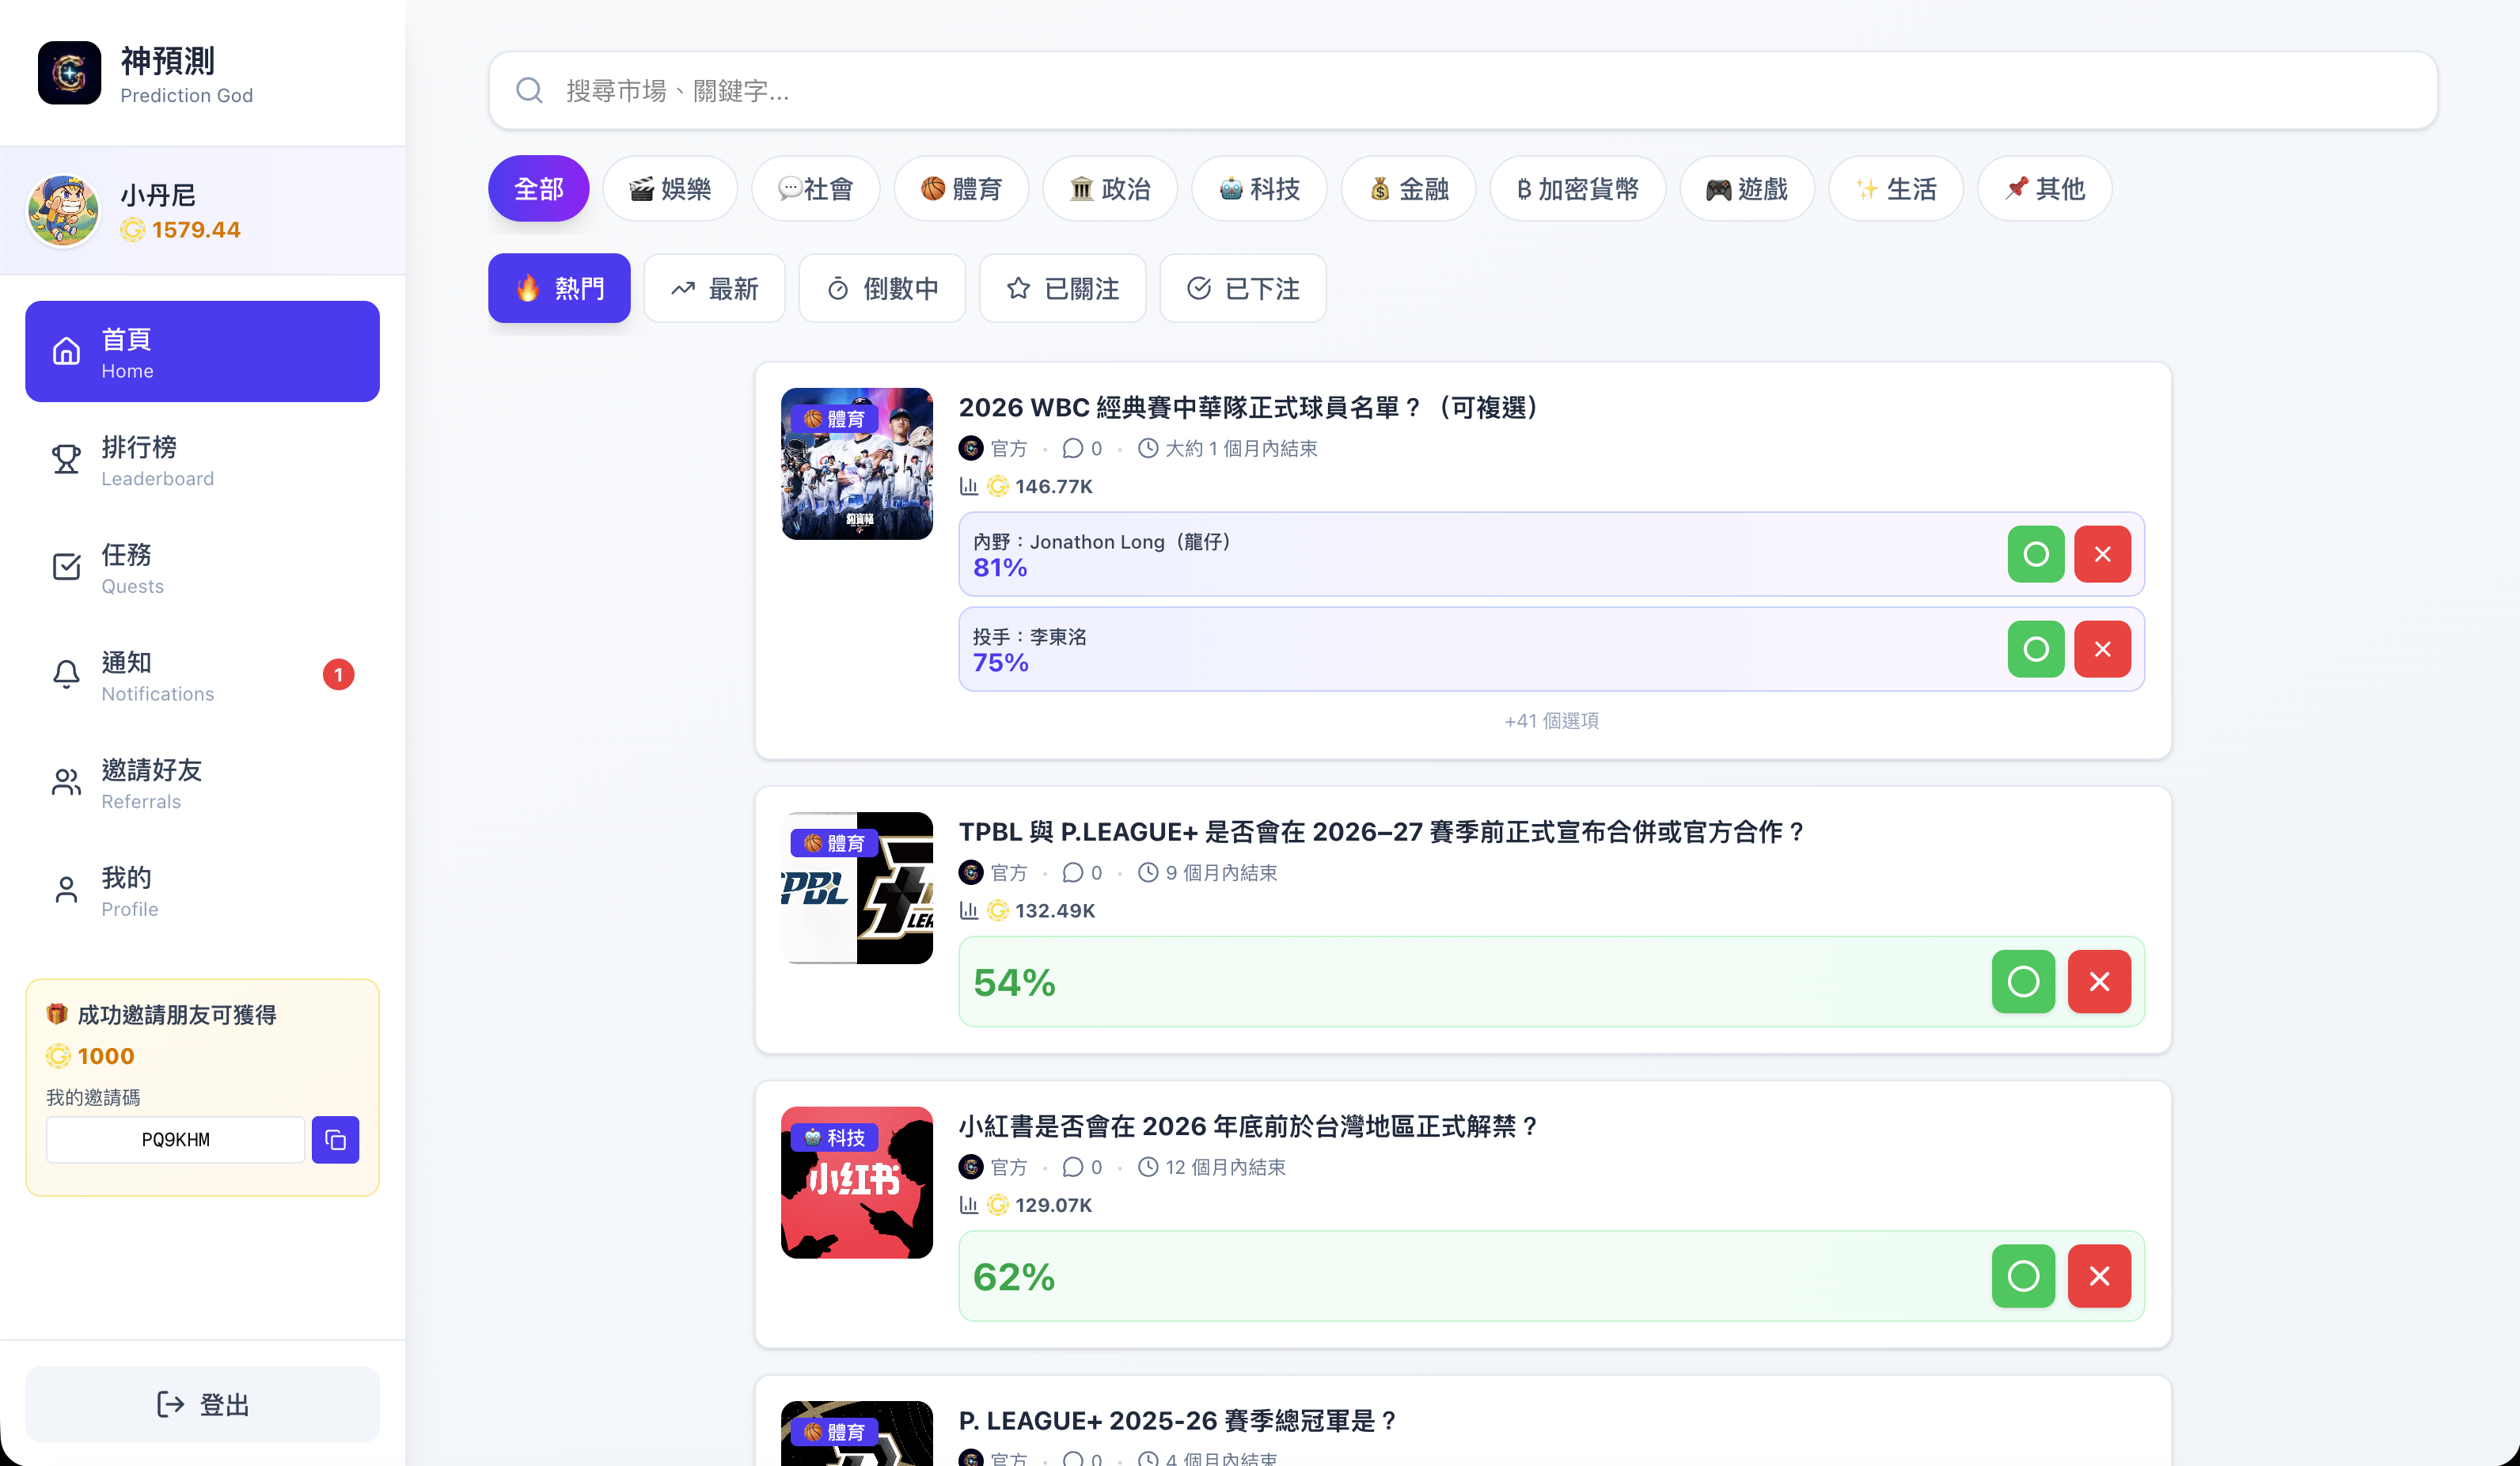Image resolution: width=2520 pixels, height=1466 pixels.
Task: Click the Prediction God app logo
Action: 69,73
